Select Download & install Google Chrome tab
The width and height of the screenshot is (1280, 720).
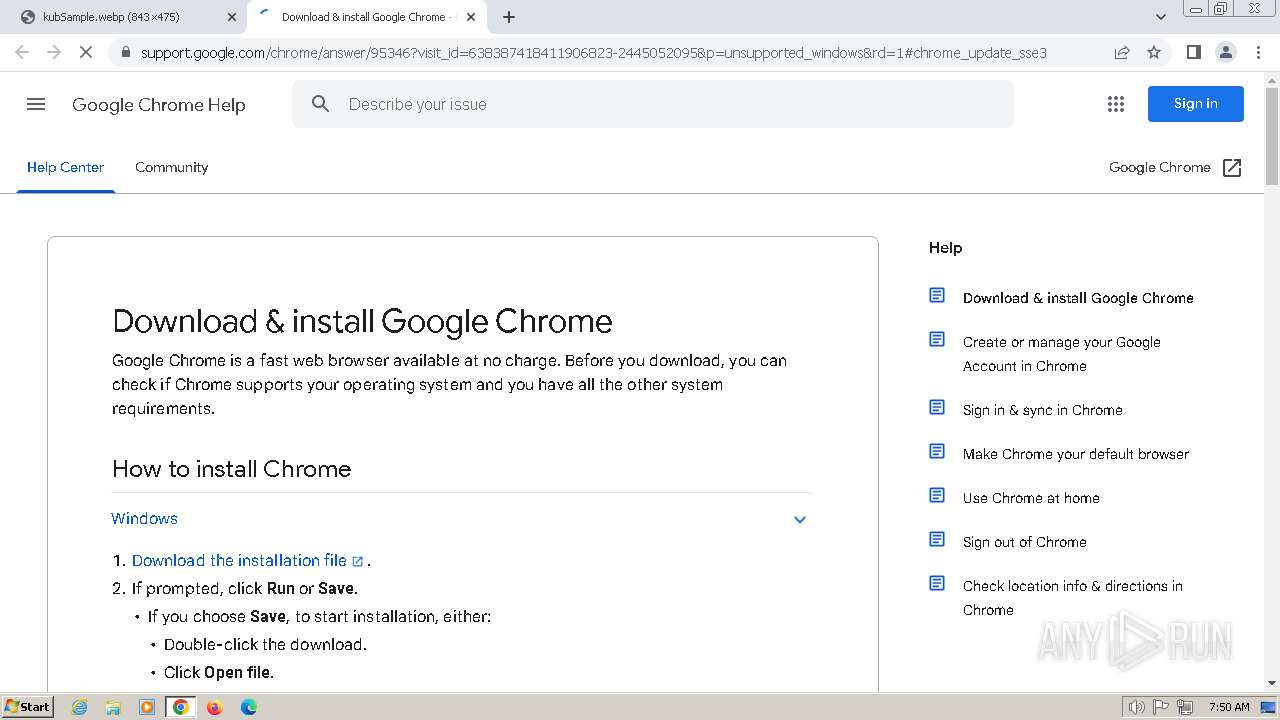368,17
